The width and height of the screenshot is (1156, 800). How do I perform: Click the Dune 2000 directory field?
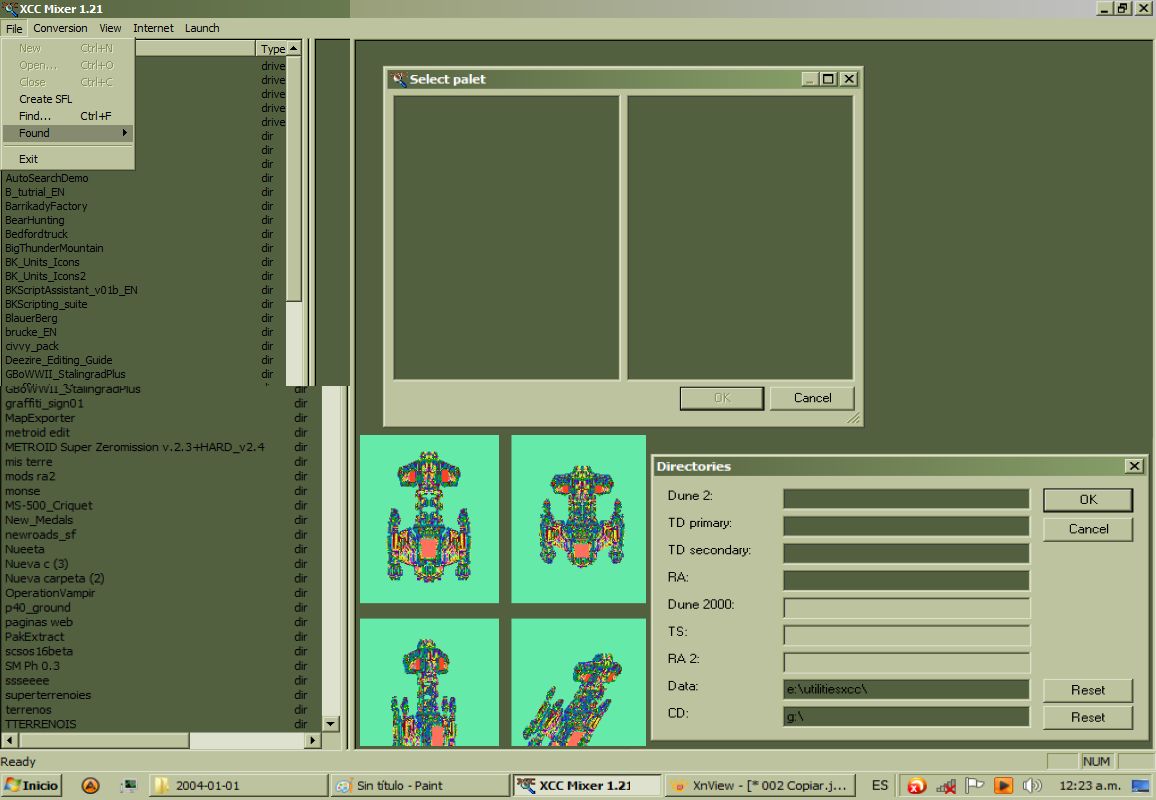pos(906,608)
